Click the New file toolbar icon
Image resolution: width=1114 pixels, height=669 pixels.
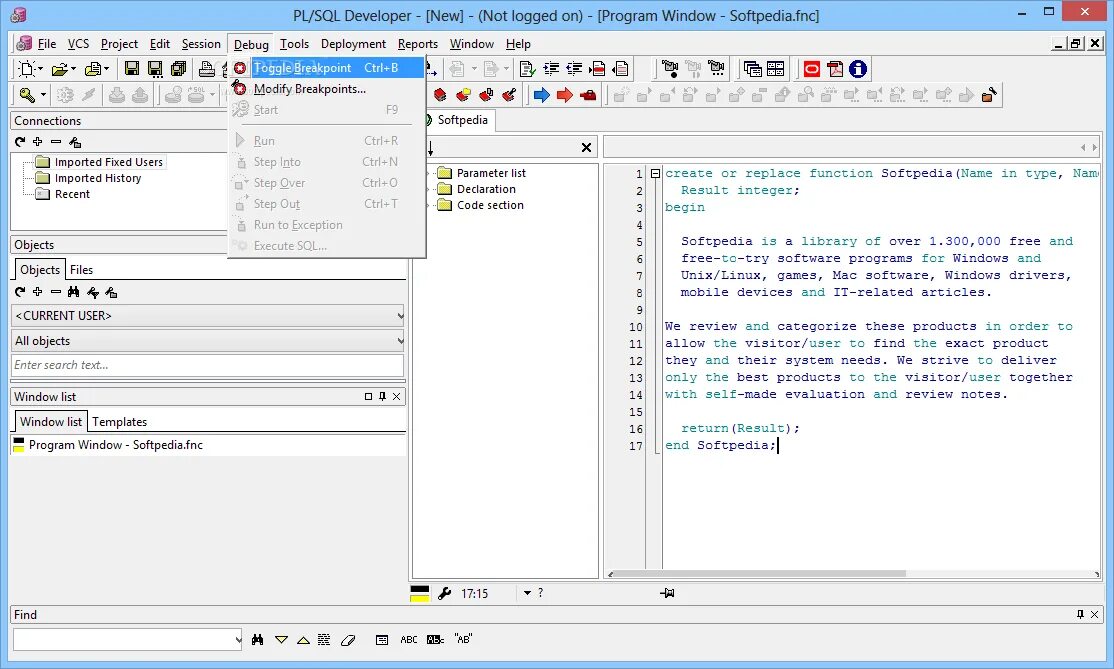(27, 68)
